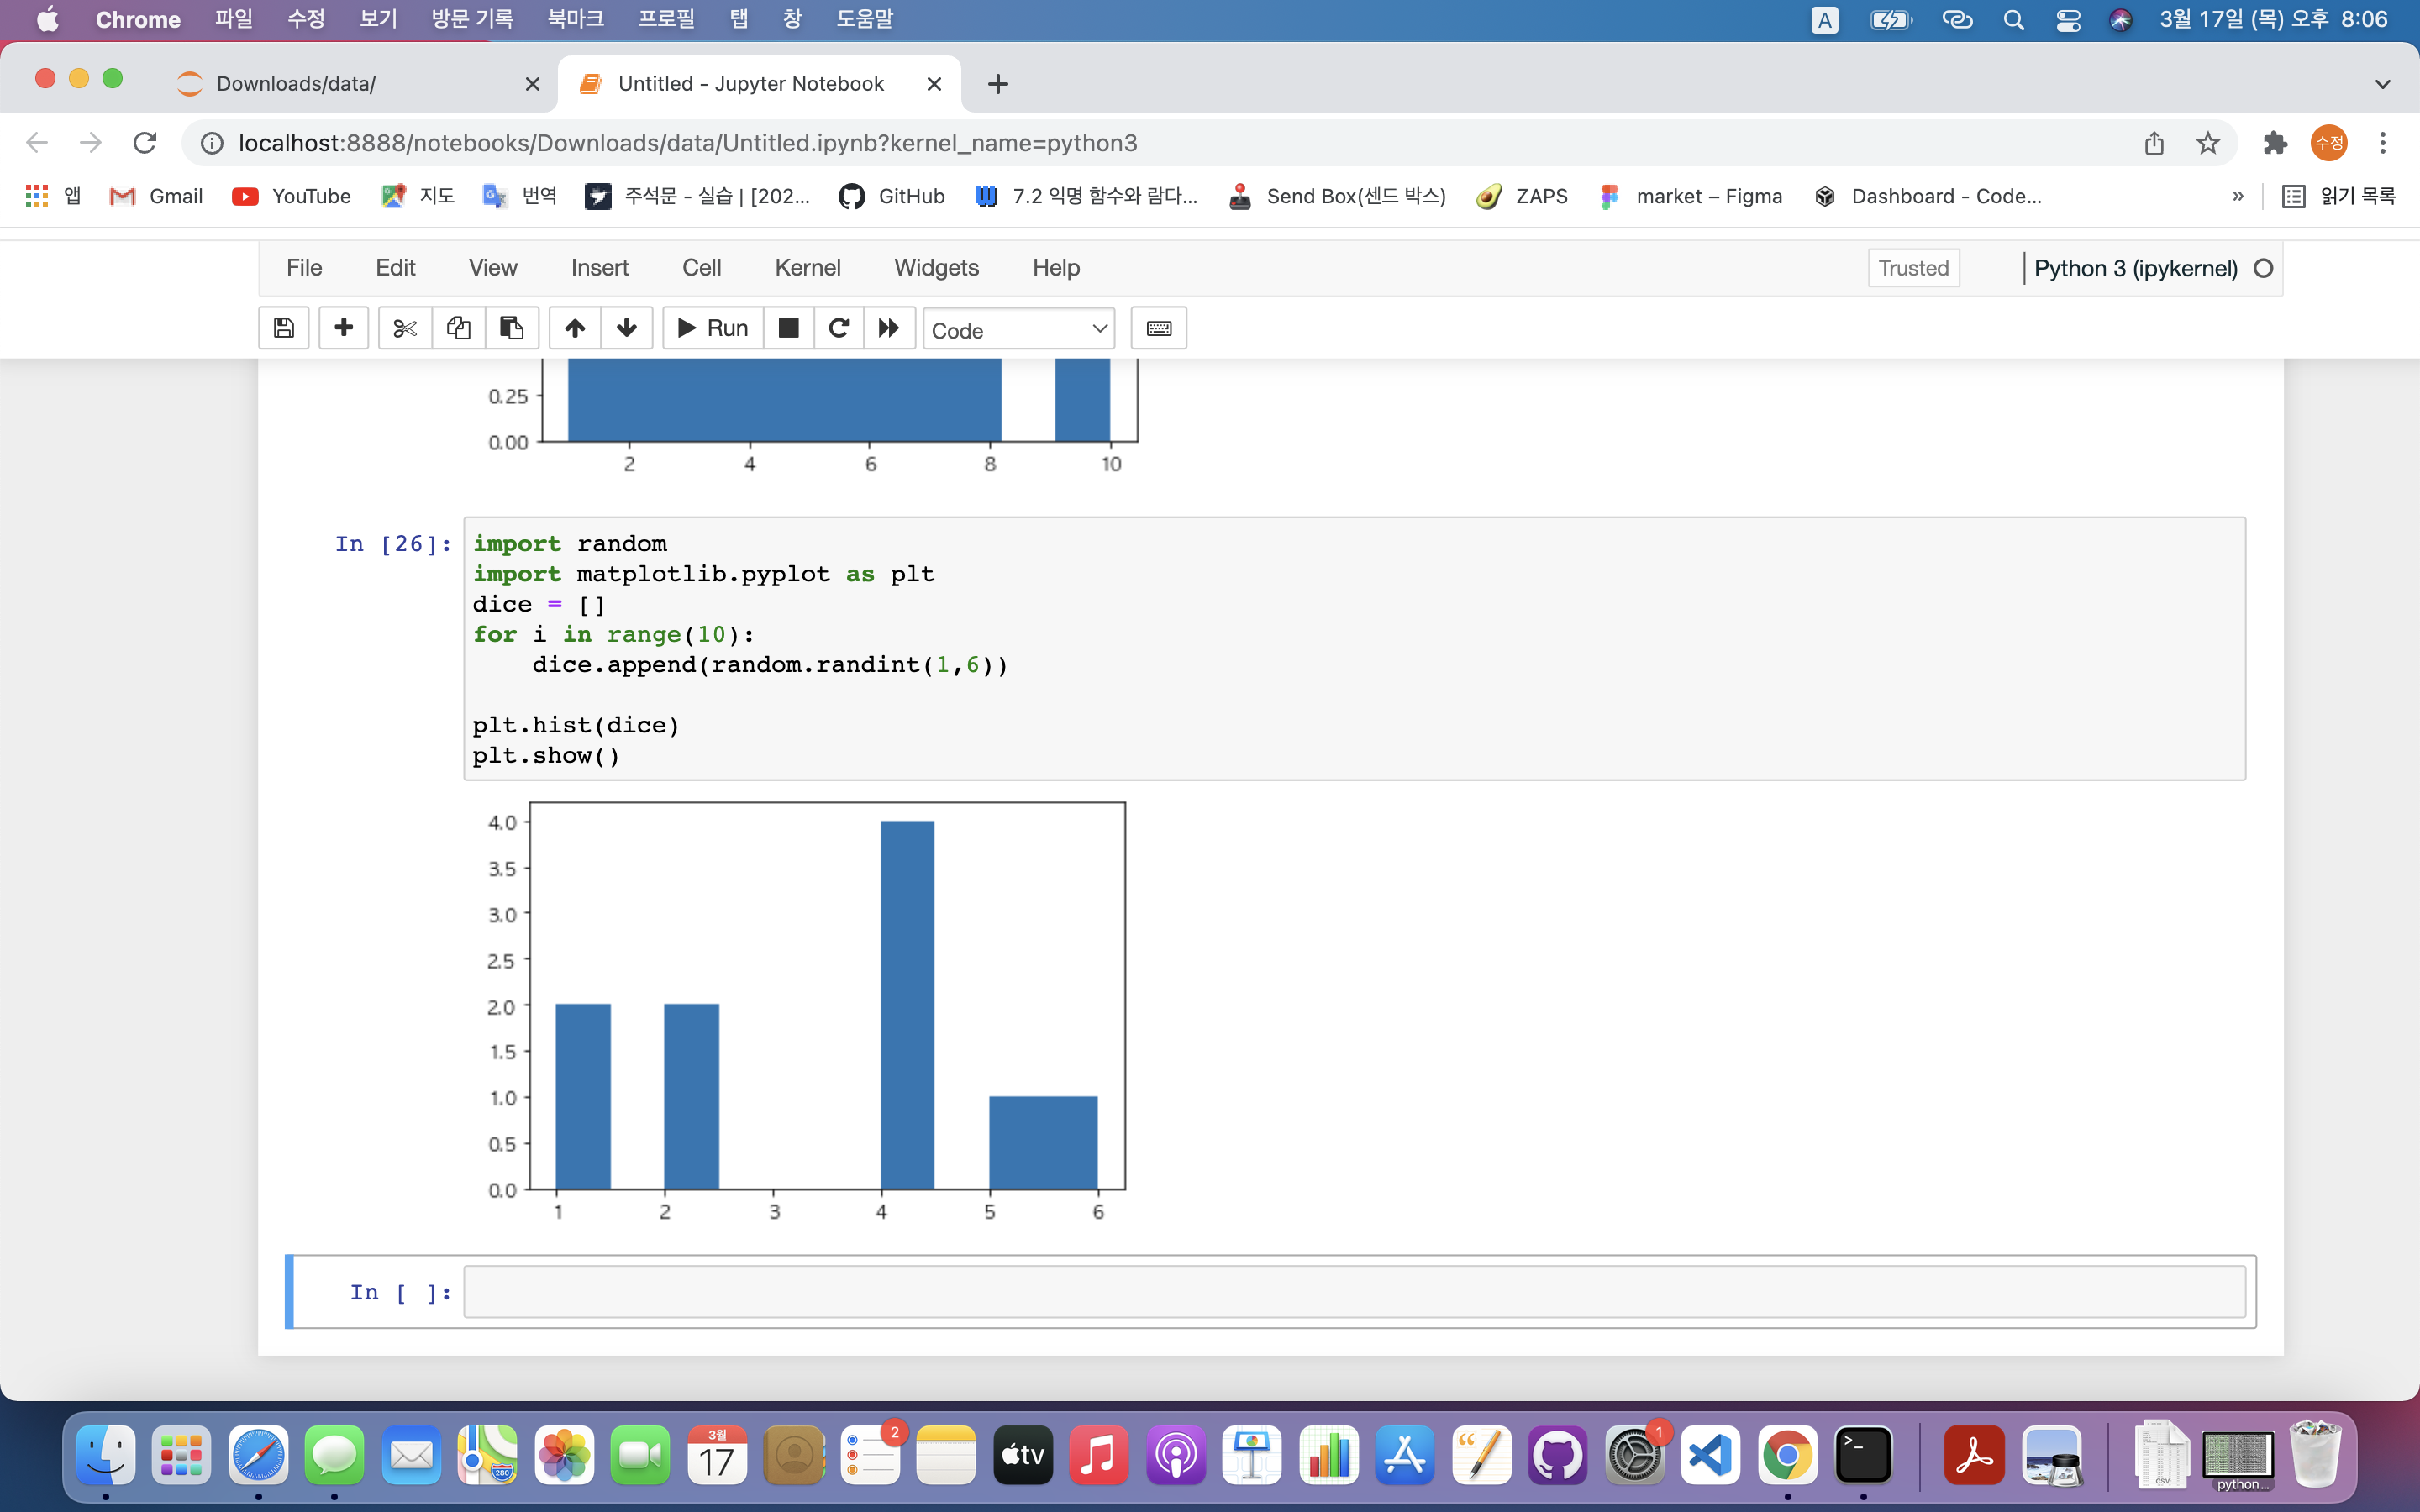Screen dimensions: 2420x1512
Task: Open macOS Control Center toggles in menu bar
Action: tap(2068, 20)
